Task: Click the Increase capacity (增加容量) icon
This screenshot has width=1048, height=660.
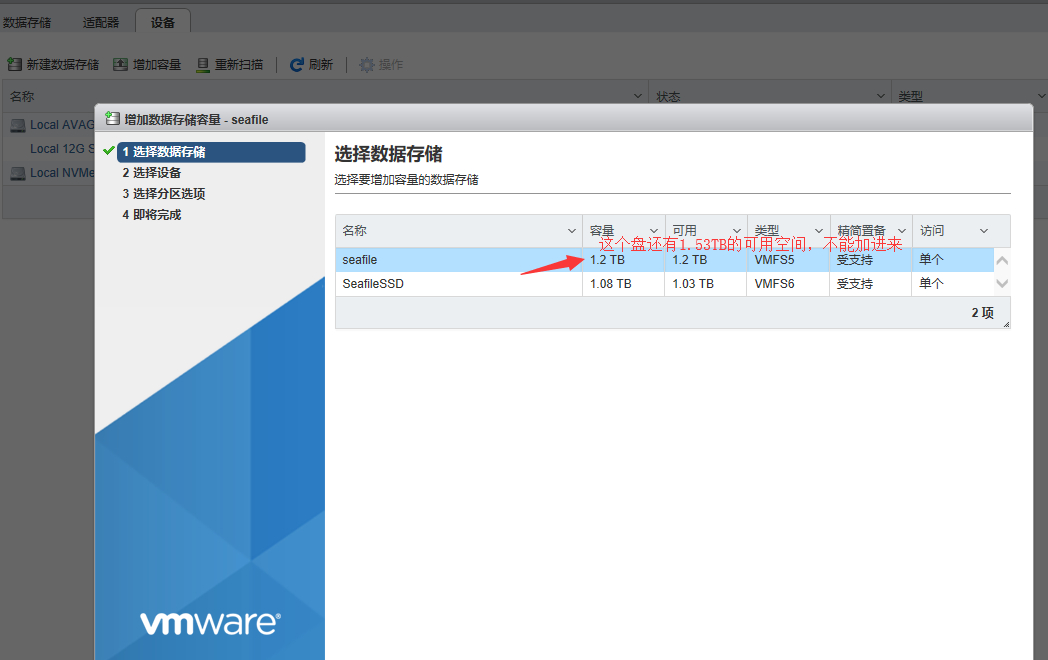Action: 120,64
